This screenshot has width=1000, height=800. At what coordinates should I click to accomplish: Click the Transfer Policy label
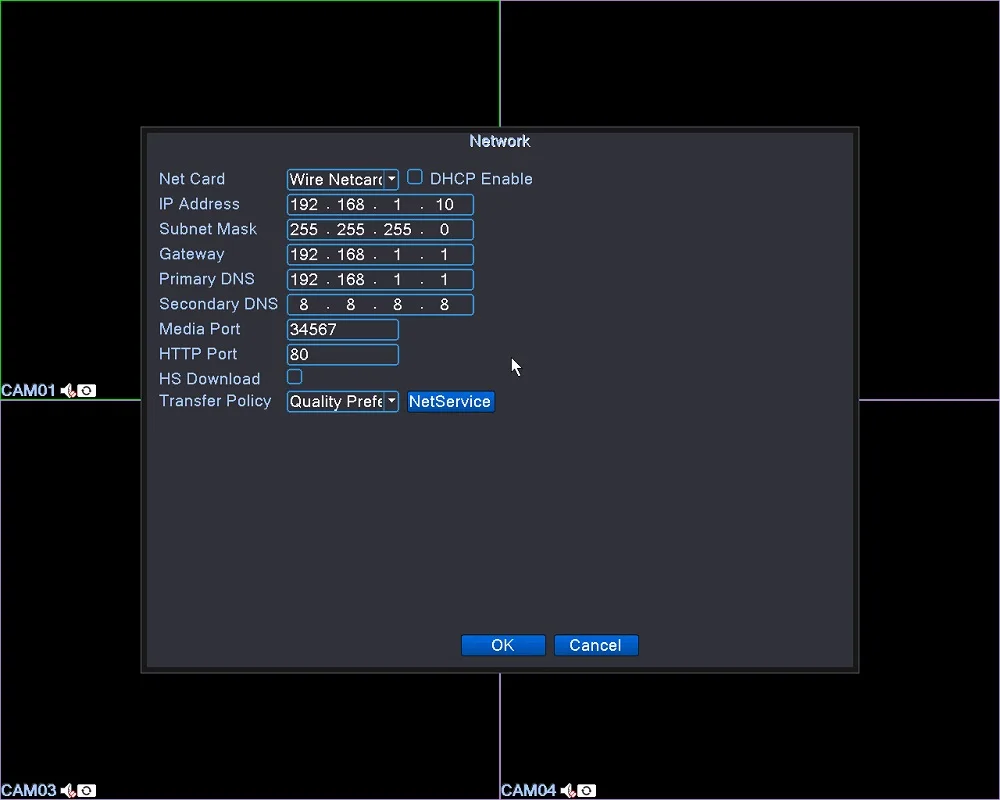[215, 401]
